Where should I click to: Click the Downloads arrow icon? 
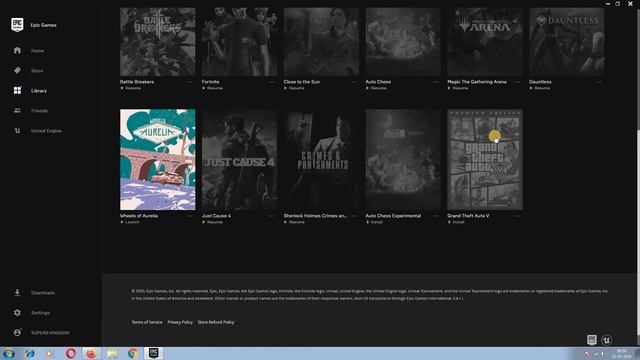pyautogui.click(x=17, y=292)
